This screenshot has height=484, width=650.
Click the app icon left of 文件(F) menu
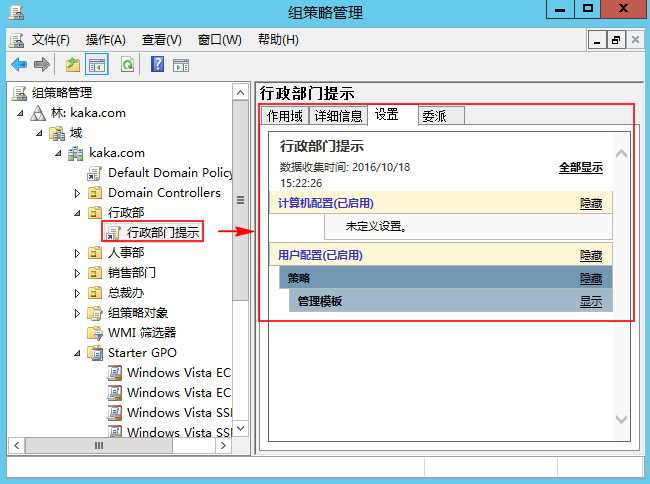(17, 40)
